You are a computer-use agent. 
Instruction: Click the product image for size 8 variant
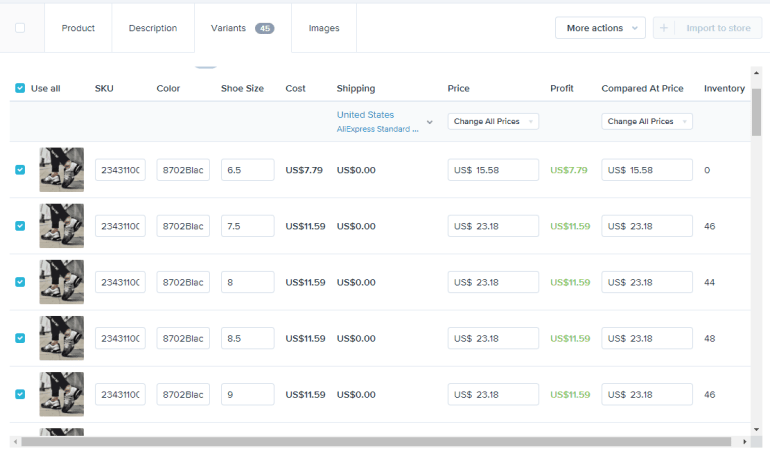click(x=61, y=282)
